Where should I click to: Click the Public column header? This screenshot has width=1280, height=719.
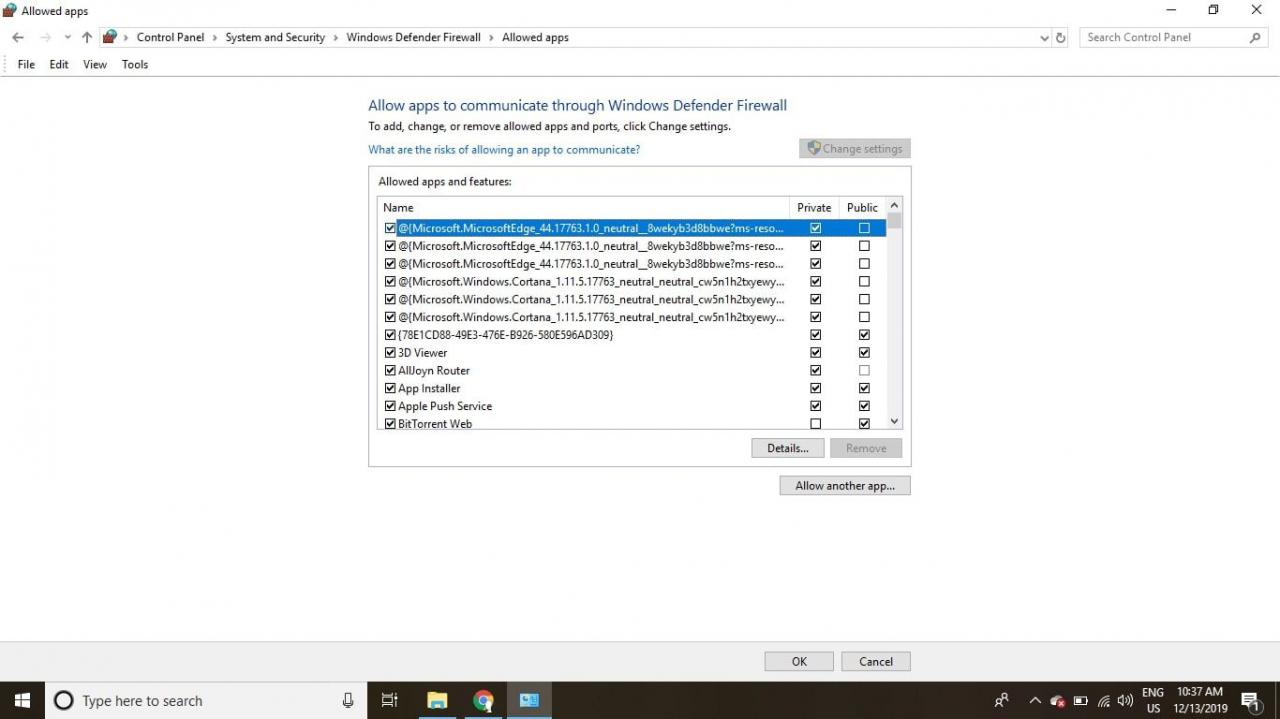pyautogui.click(x=862, y=207)
